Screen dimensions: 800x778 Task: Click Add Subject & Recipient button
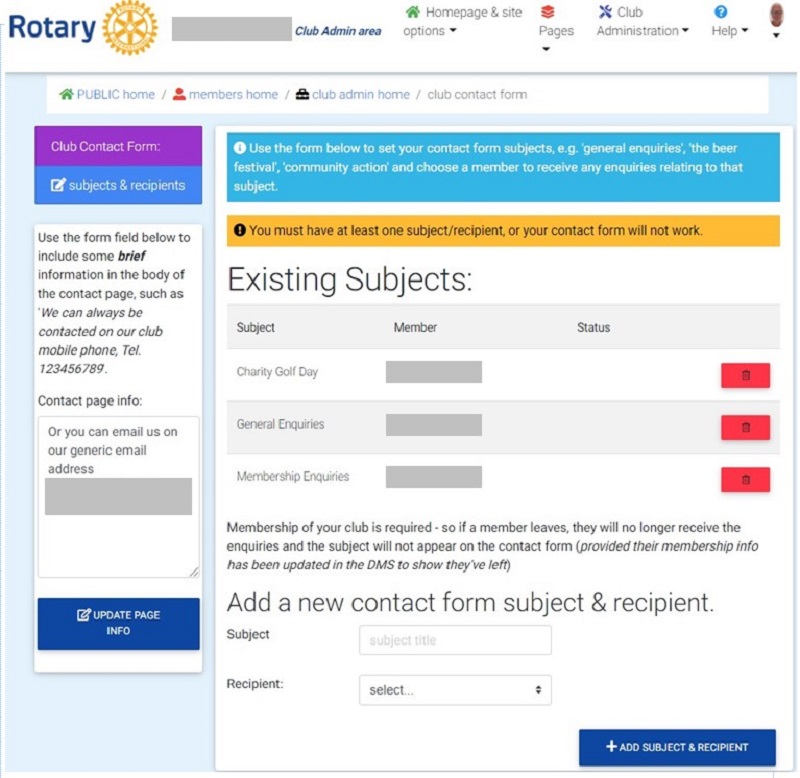point(677,747)
